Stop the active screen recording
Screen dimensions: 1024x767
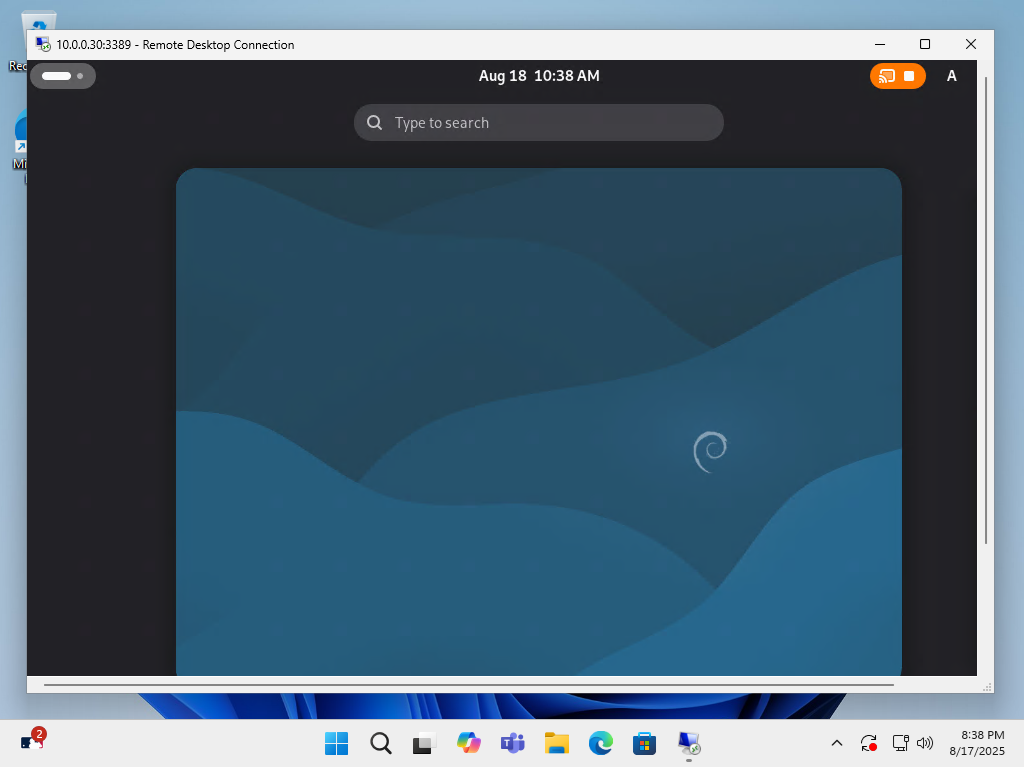[908, 76]
